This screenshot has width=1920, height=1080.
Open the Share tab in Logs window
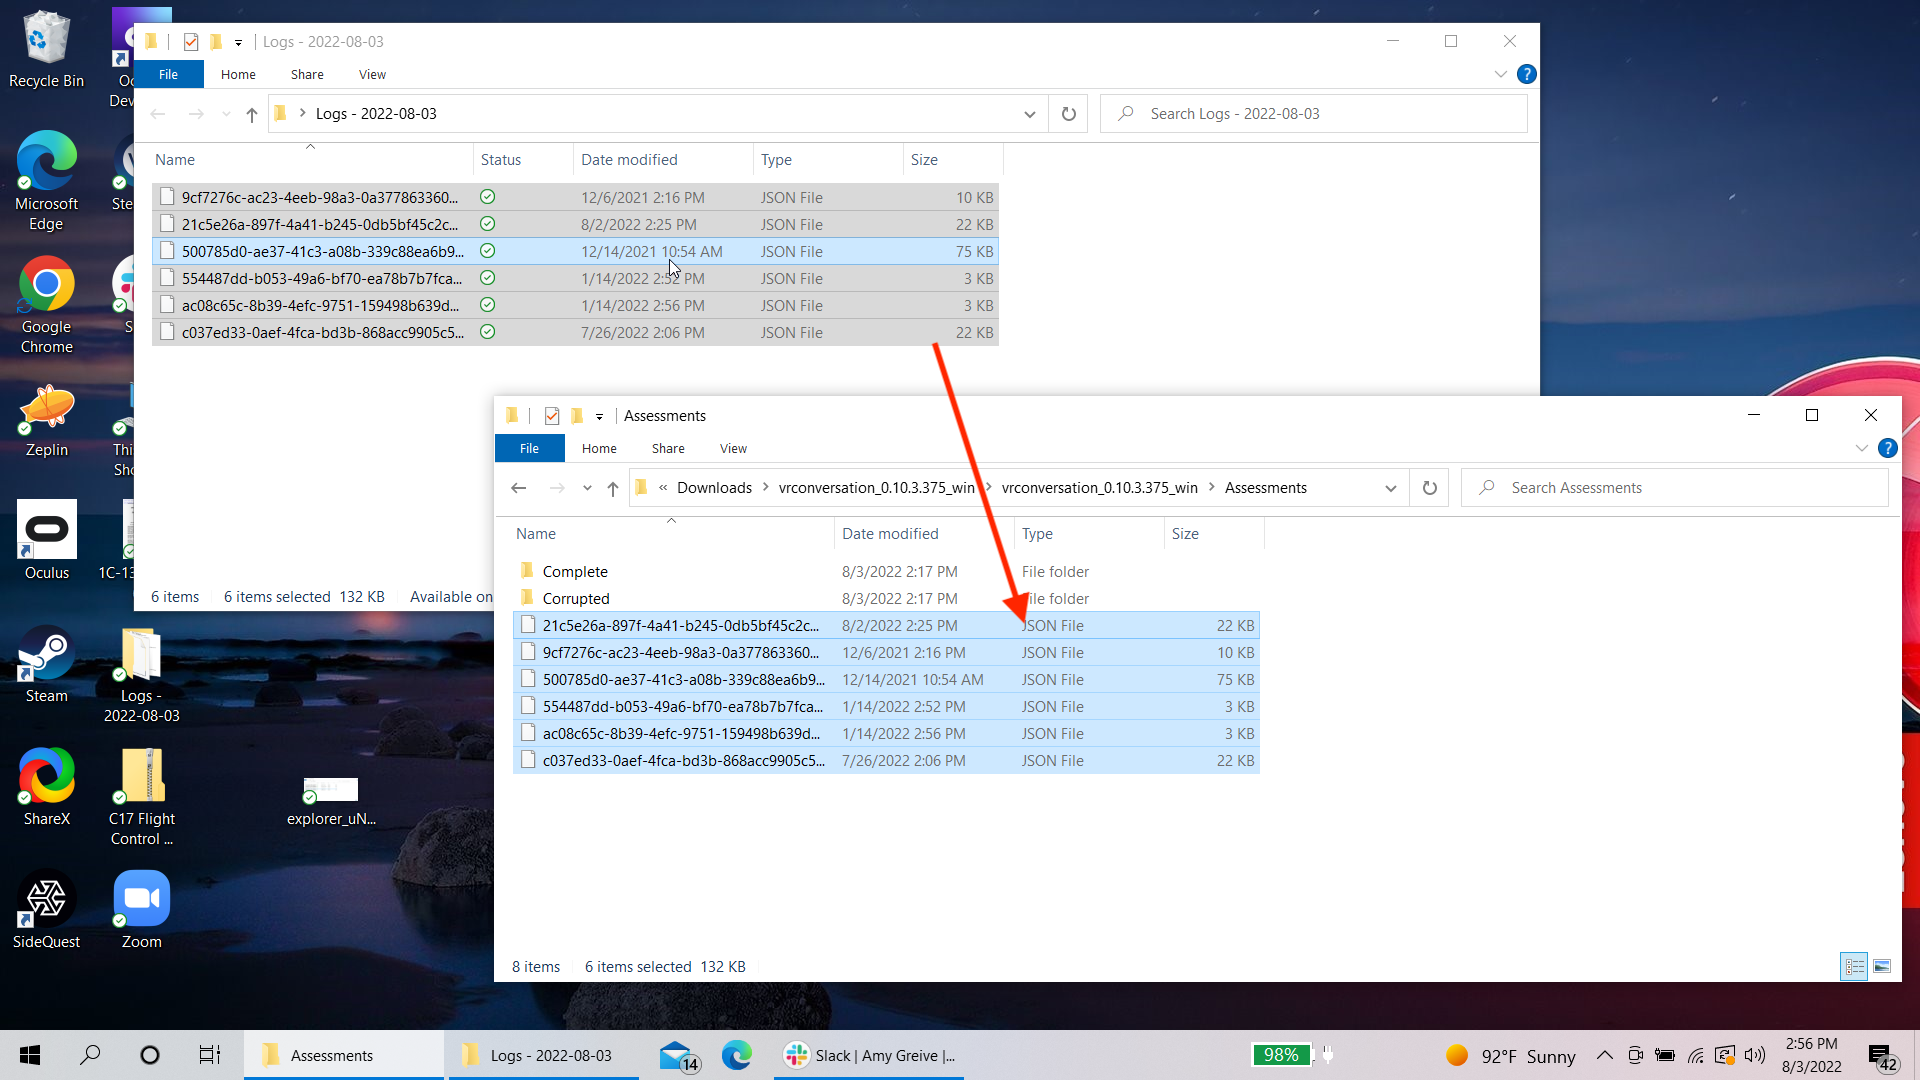307,74
